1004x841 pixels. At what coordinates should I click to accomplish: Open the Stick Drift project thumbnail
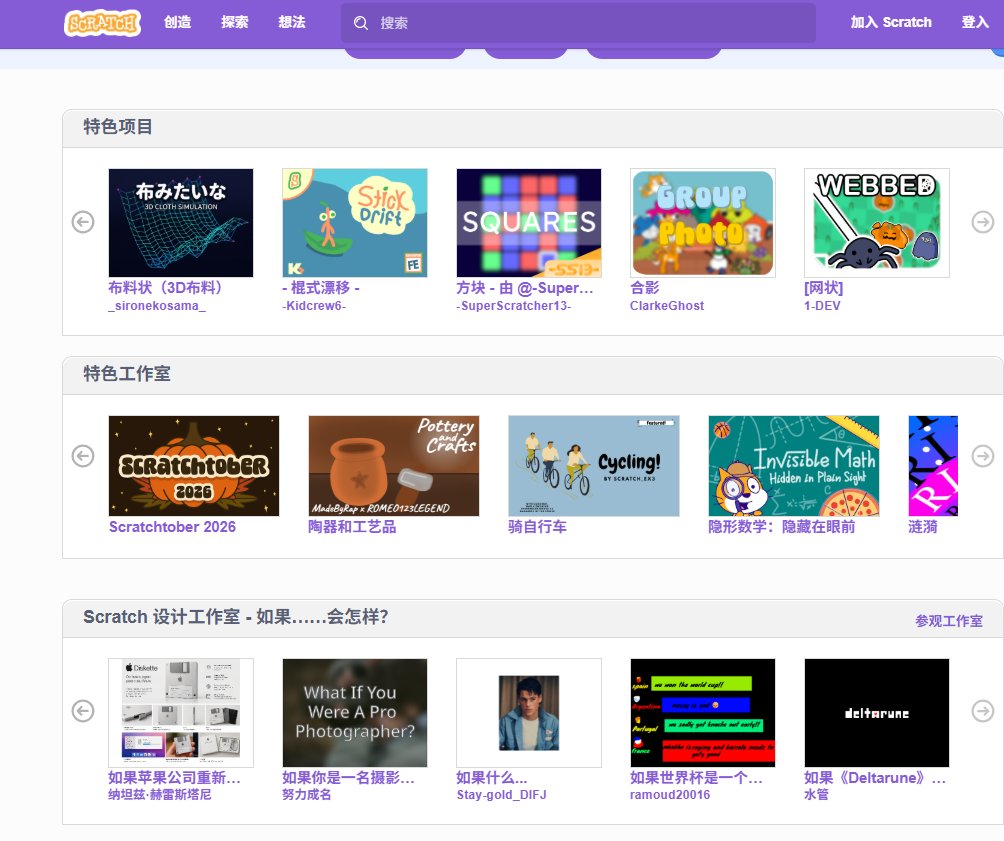coord(355,223)
